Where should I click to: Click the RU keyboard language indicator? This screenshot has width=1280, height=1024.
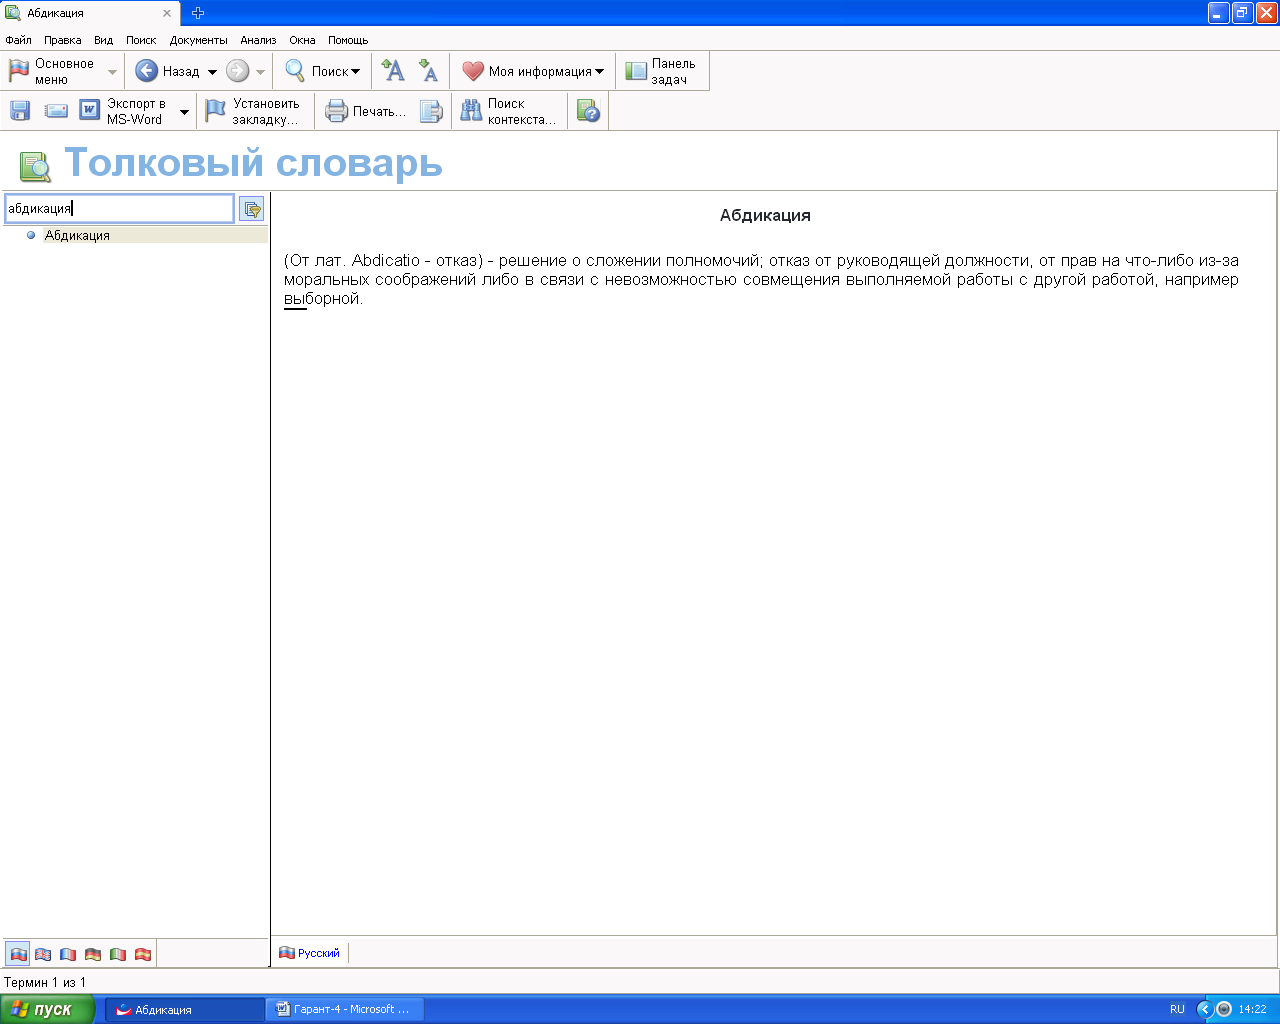click(1177, 1009)
